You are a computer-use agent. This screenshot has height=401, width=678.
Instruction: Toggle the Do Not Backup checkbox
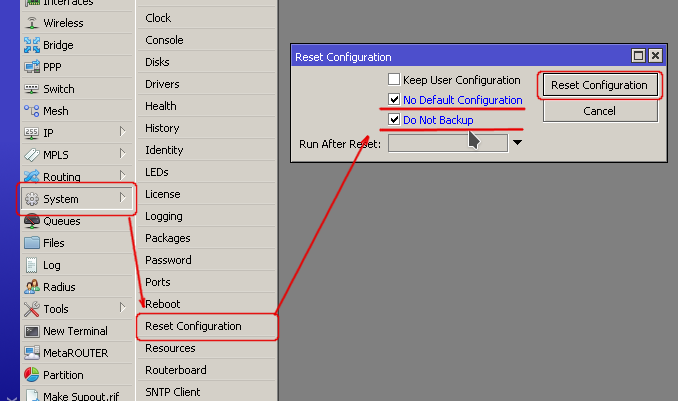395,120
